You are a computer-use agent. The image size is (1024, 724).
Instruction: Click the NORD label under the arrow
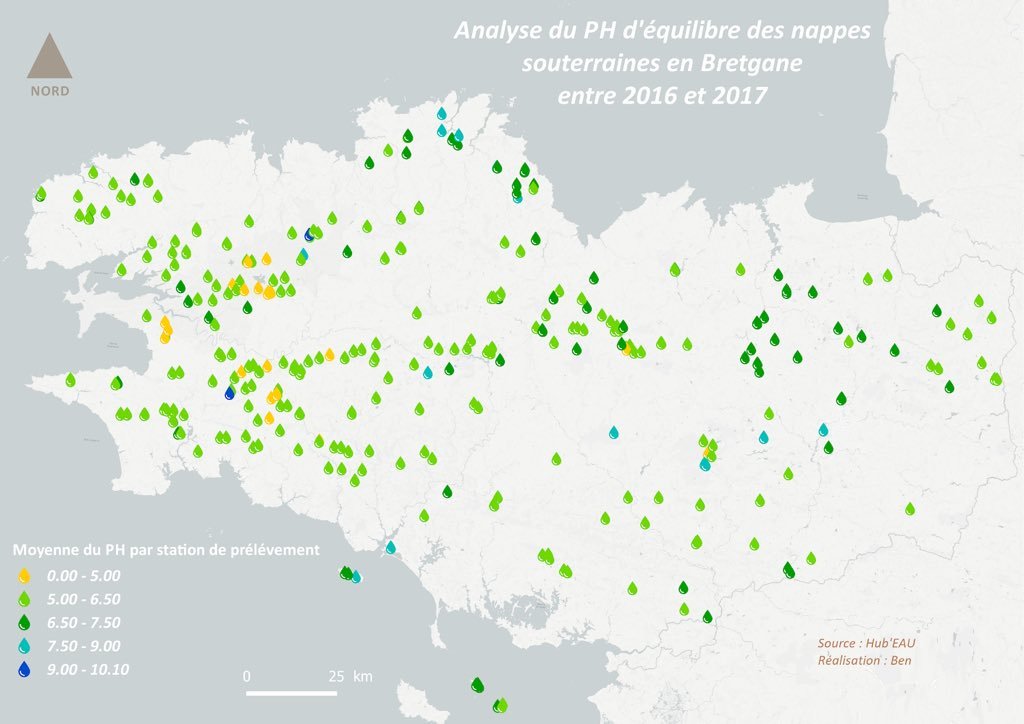[49, 90]
